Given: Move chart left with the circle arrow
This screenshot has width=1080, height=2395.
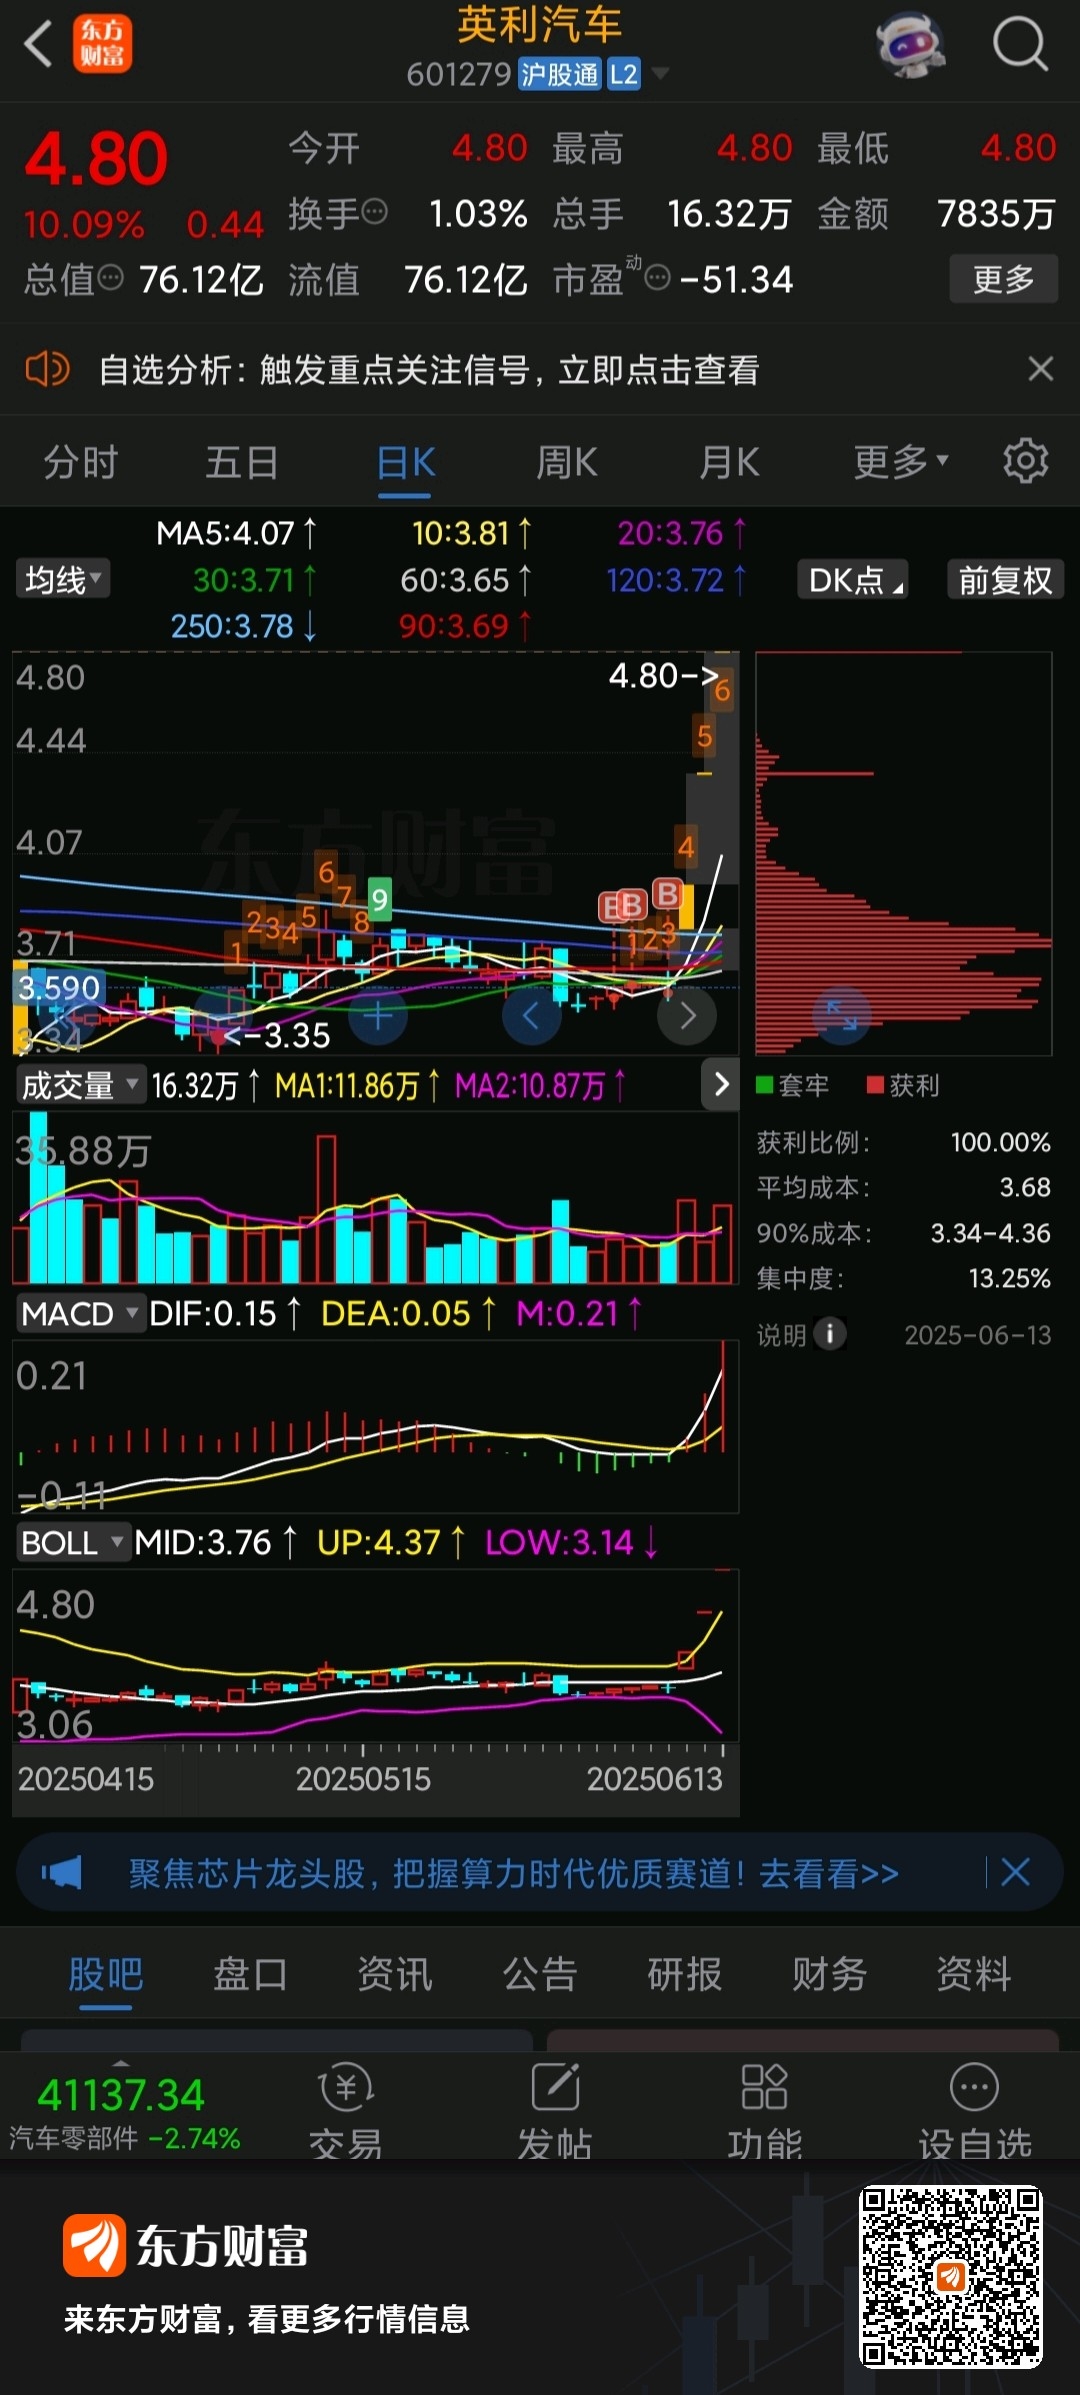Looking at the screenshot, I should [x=530, y=1016].
